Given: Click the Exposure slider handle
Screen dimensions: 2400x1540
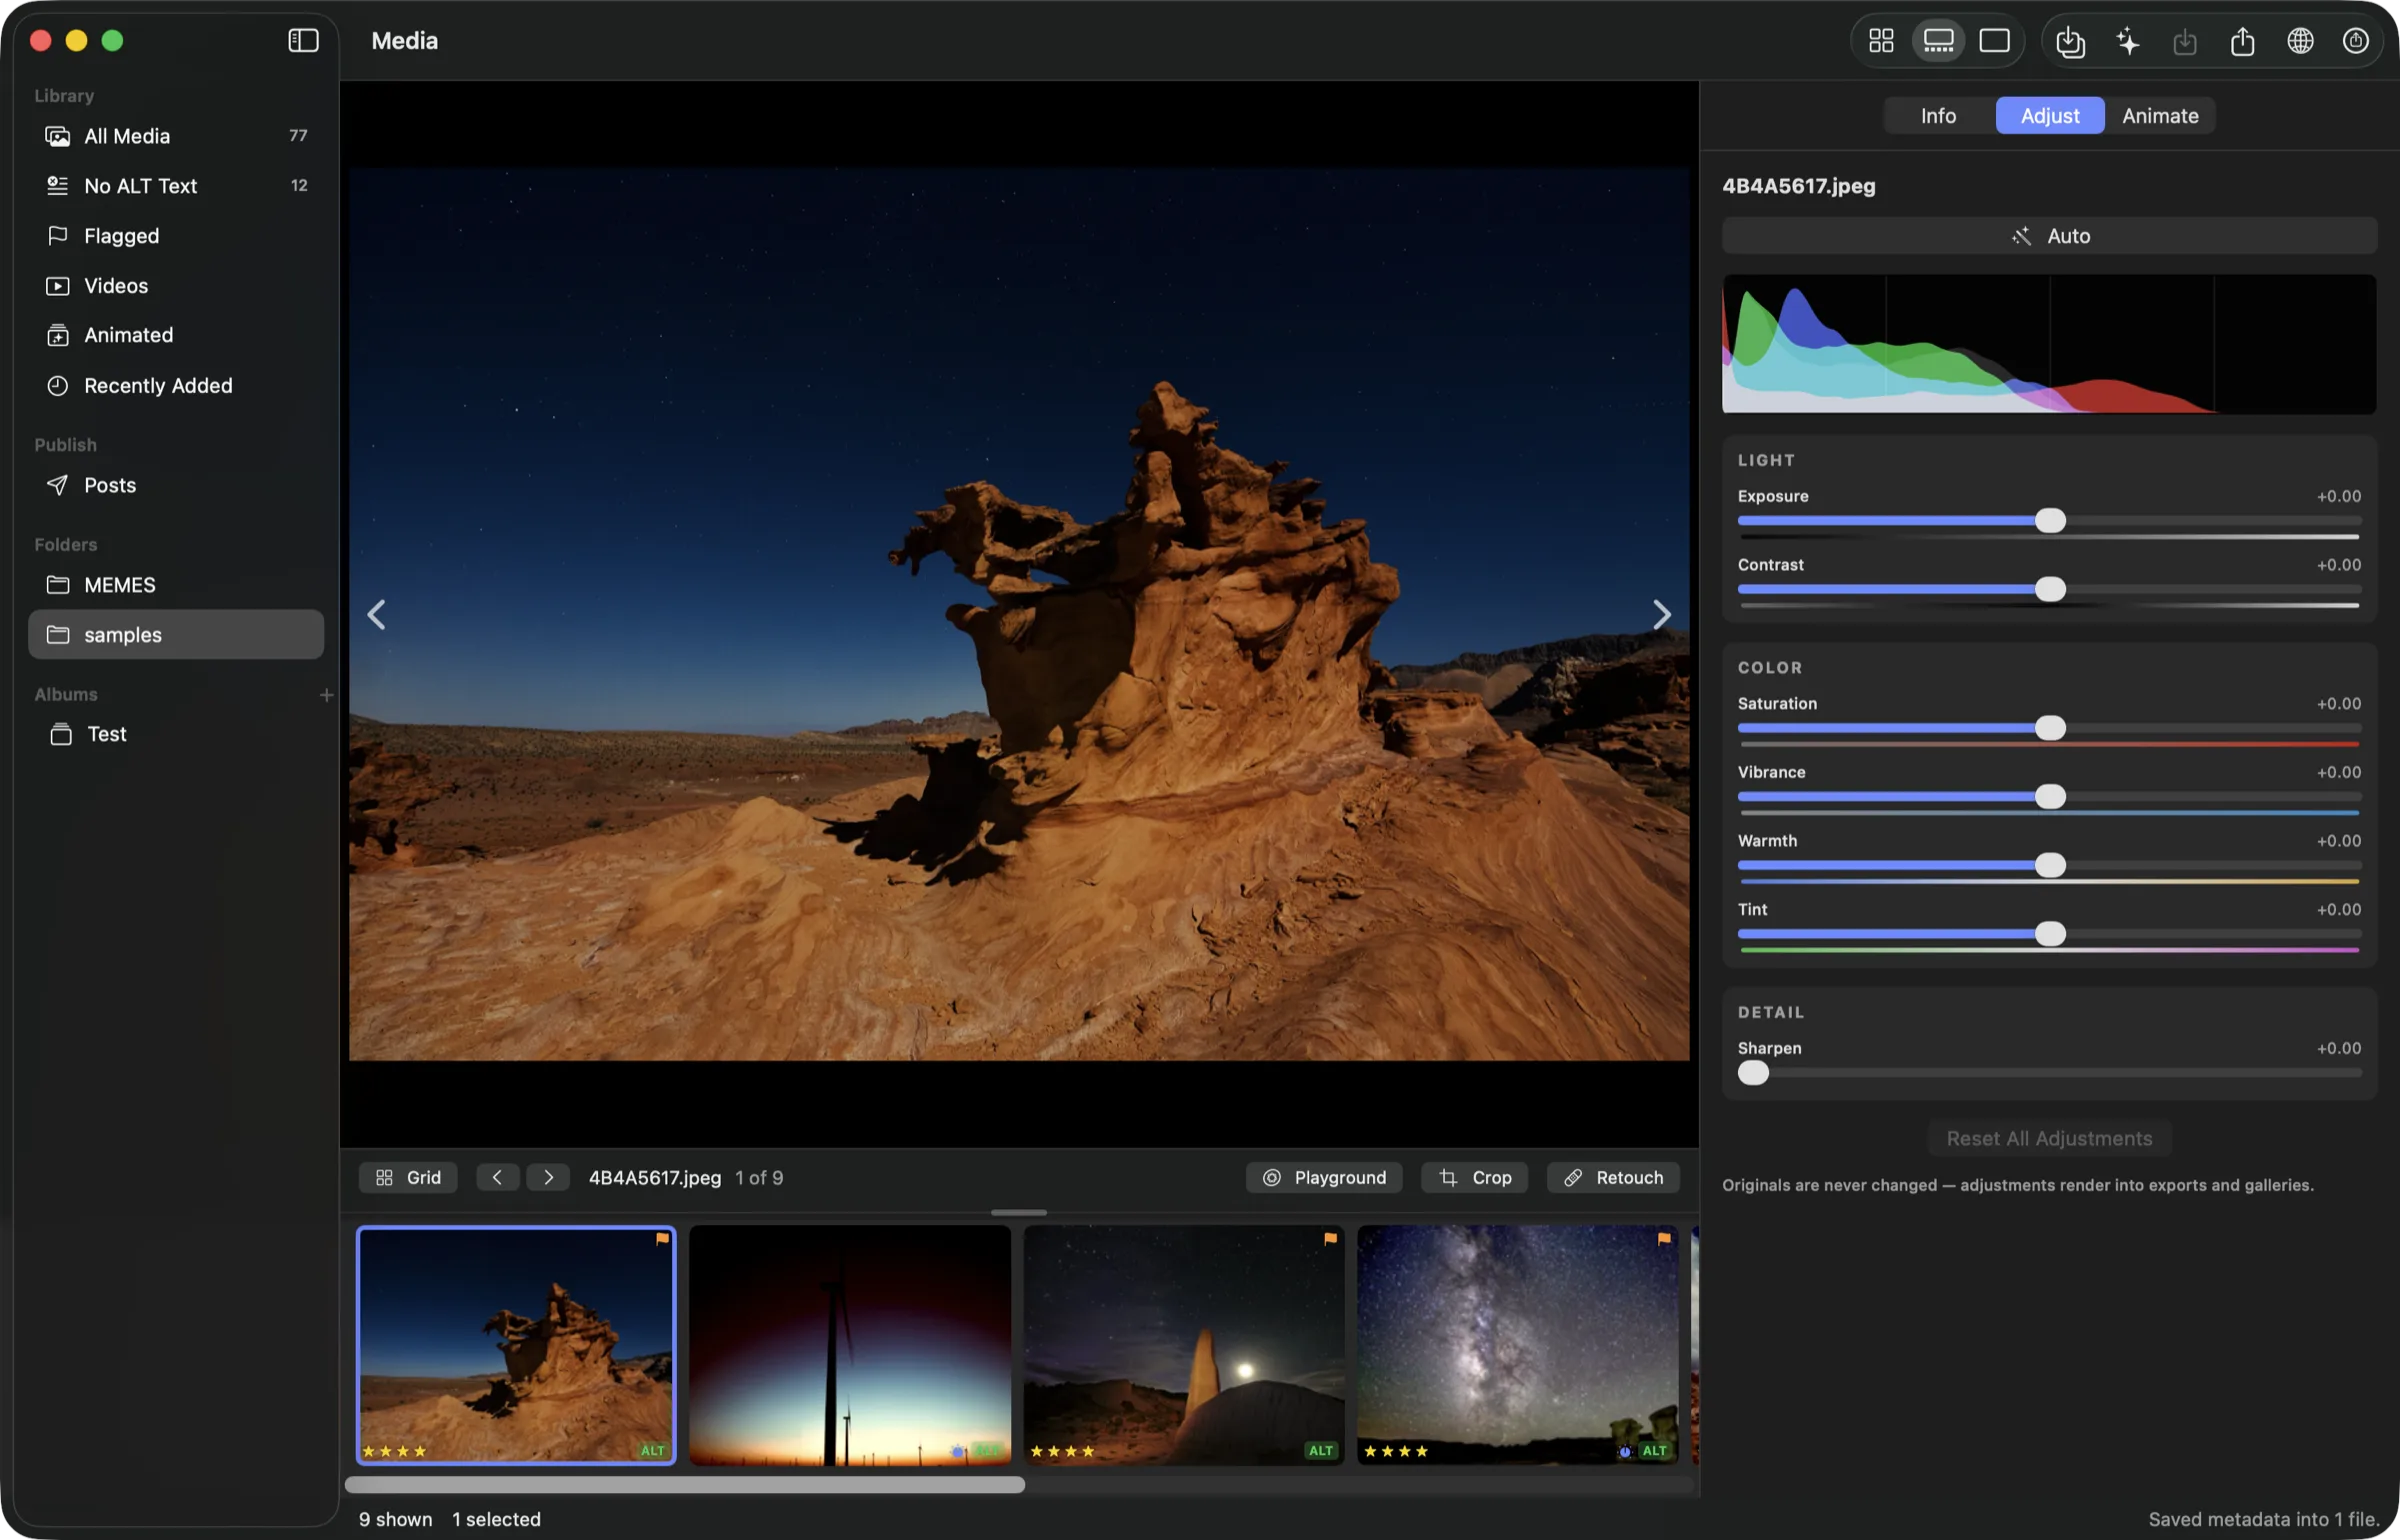Looking at the screenshot, I should [x=2050, y=521].
